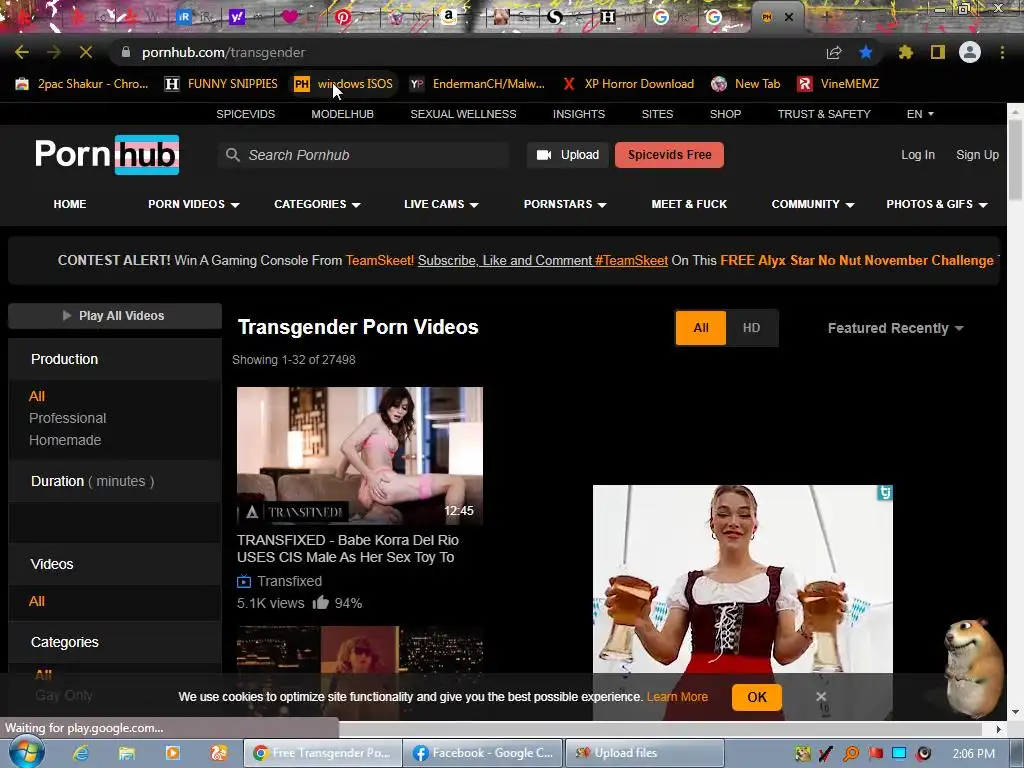Open the Transfixed channel link
The height and width of the screenshot is (768, 1024).
tap(289, 581)
